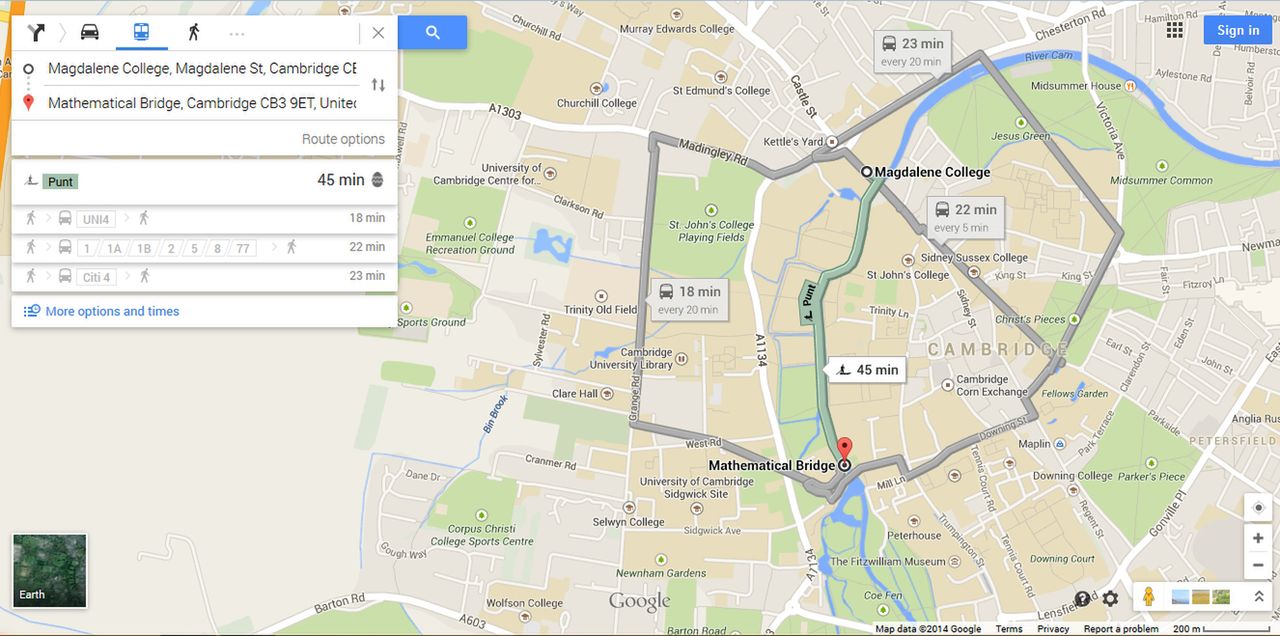Click the Selwyn College label
Image resolution: width=1280 pixels, height=636 pixels.
[628, 522]
